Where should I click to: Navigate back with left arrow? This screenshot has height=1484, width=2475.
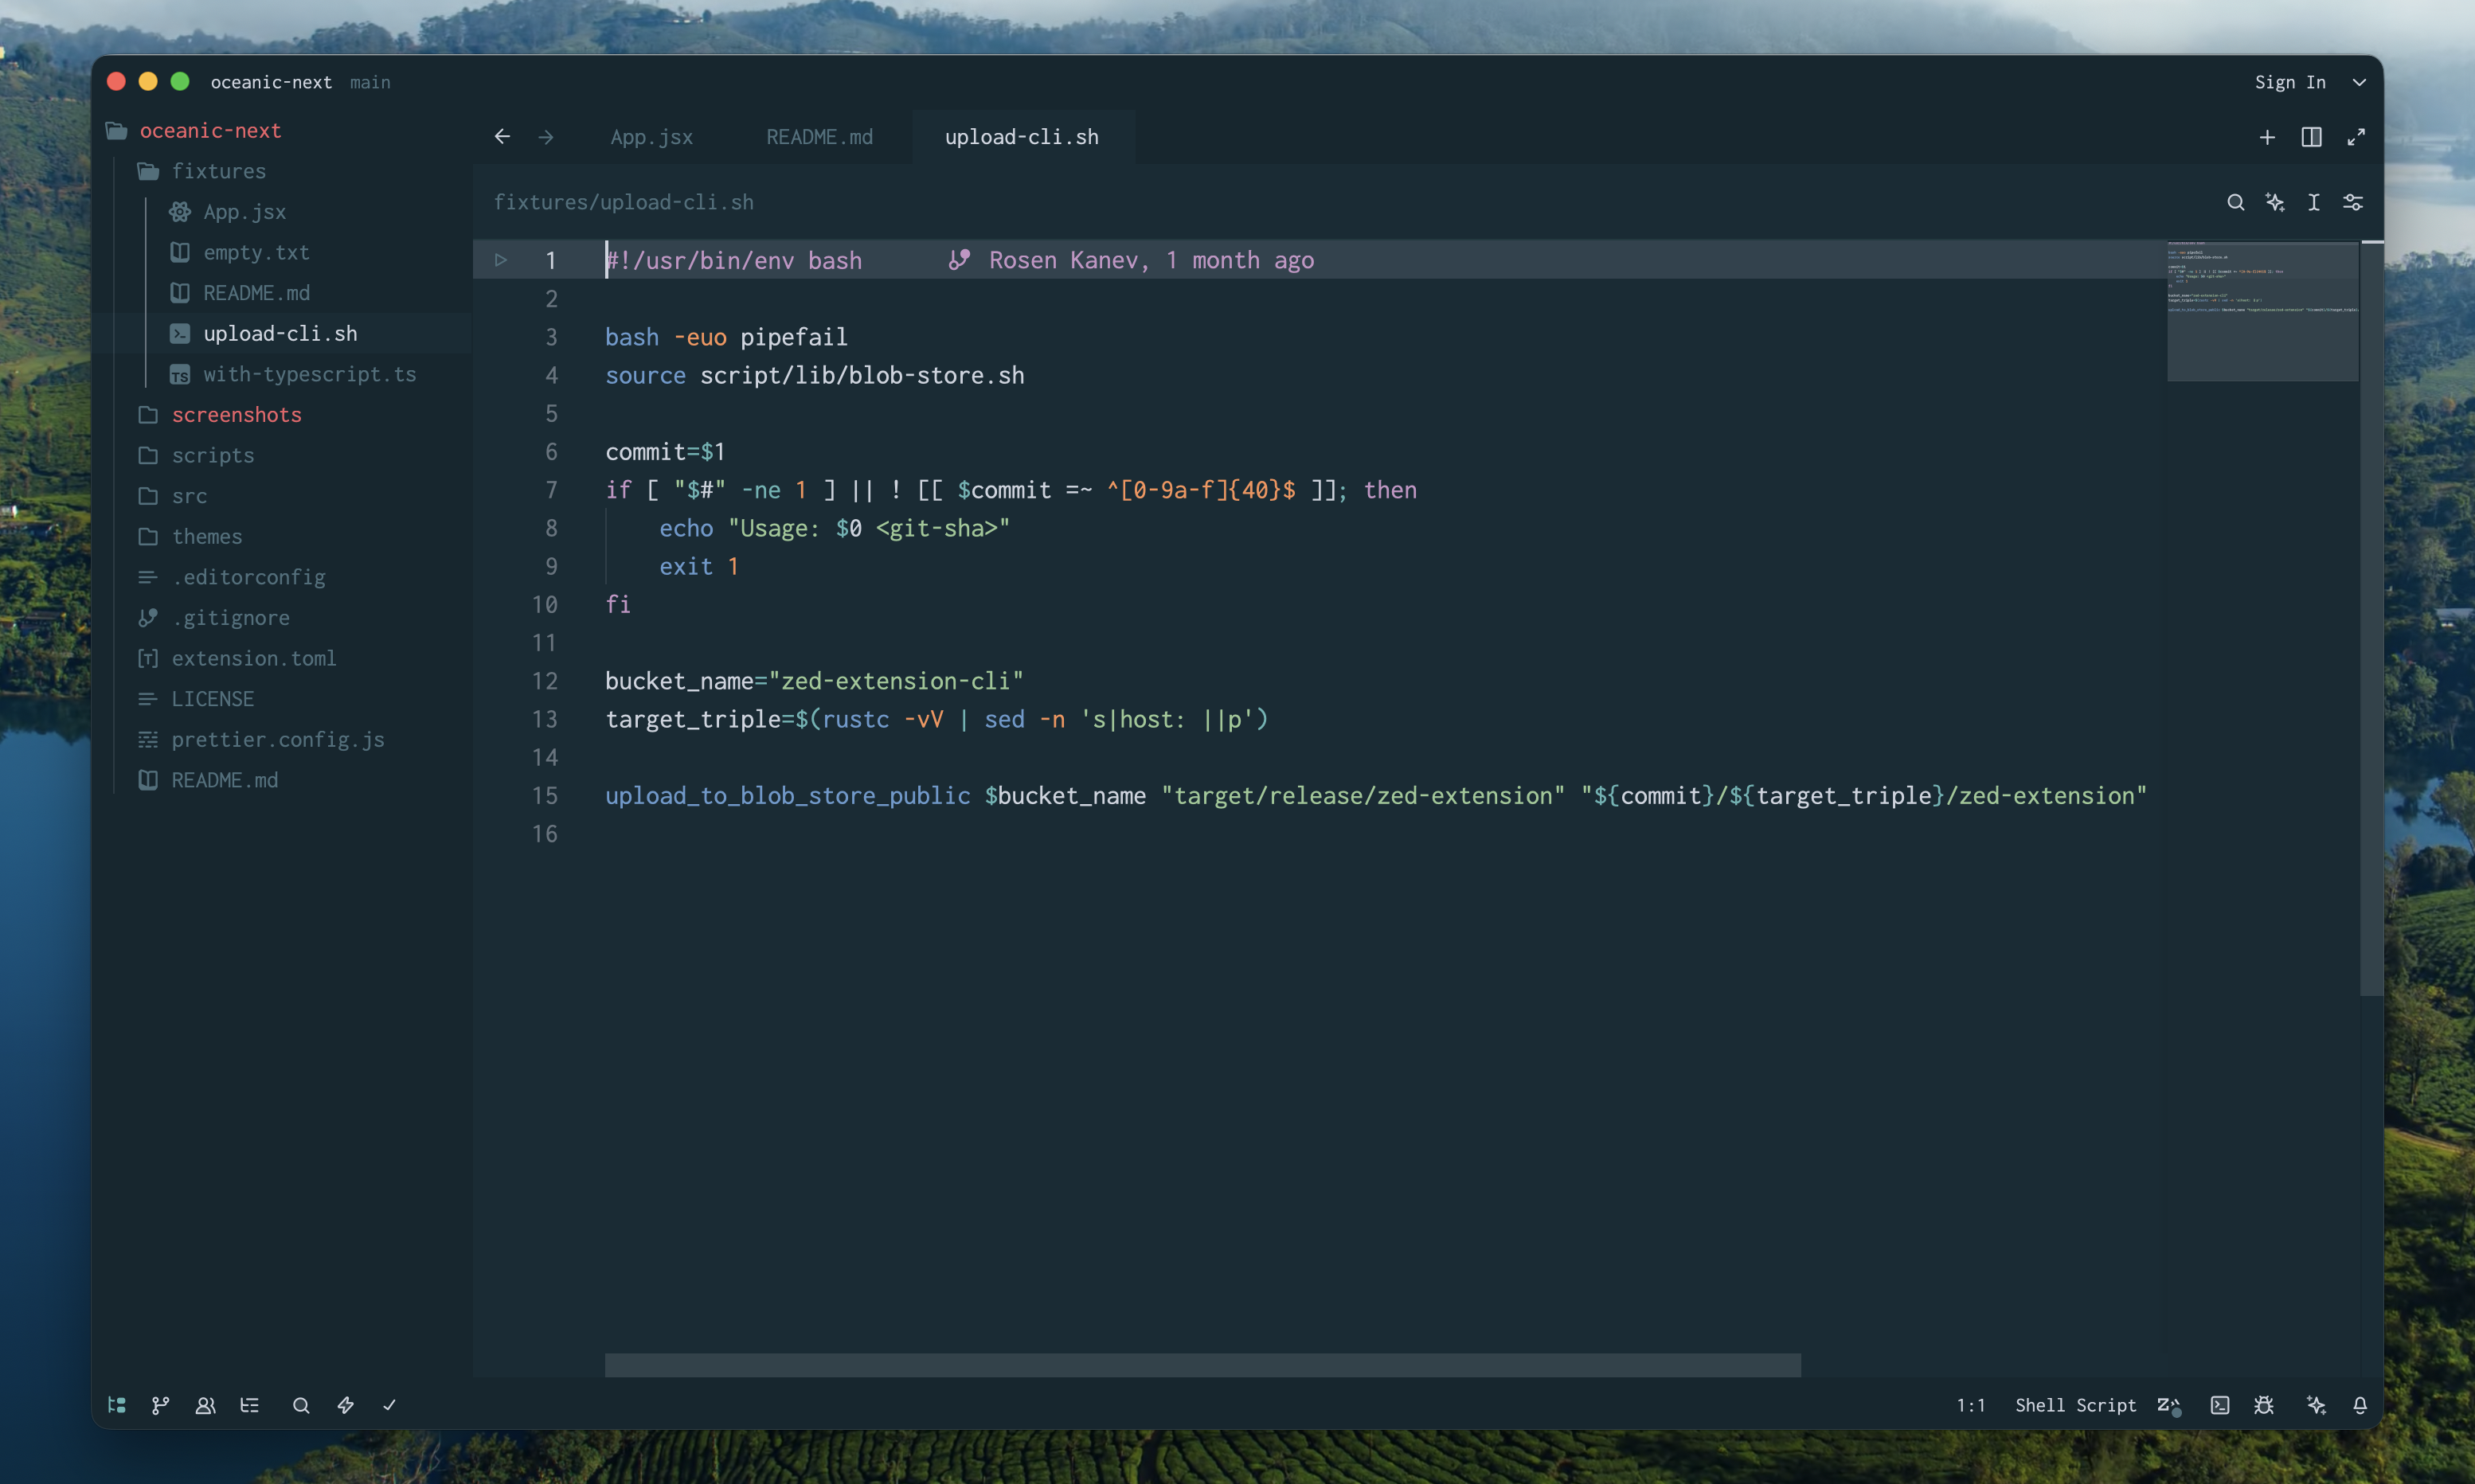(x=502, y=137)
